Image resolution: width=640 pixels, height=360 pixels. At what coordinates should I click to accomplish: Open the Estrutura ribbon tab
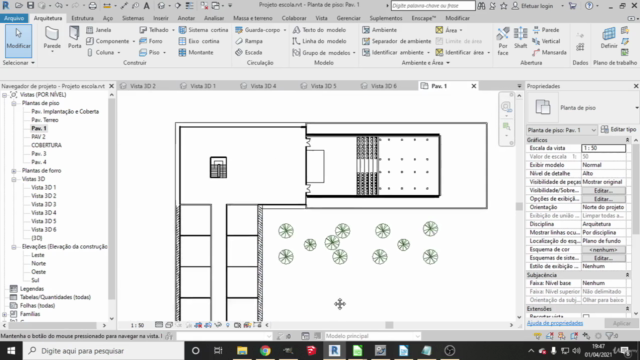[82, 18]
